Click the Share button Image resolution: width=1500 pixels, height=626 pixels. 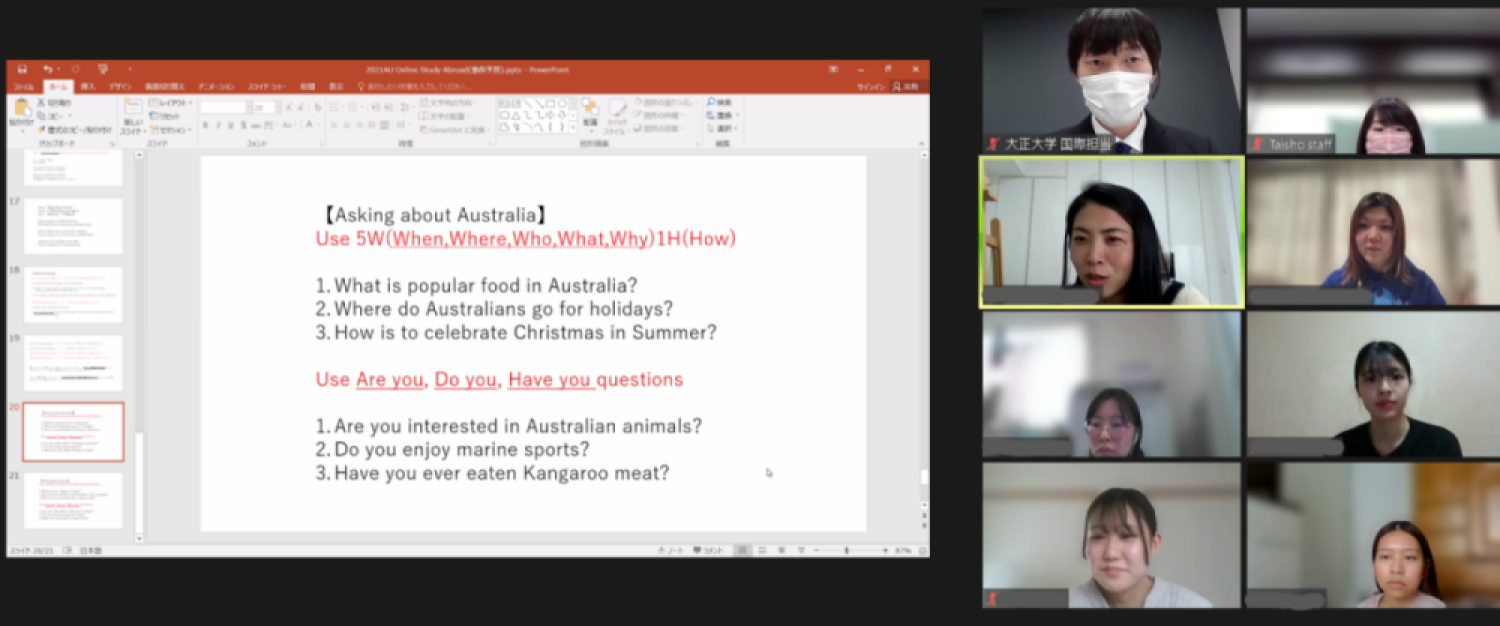pos(905,87)
